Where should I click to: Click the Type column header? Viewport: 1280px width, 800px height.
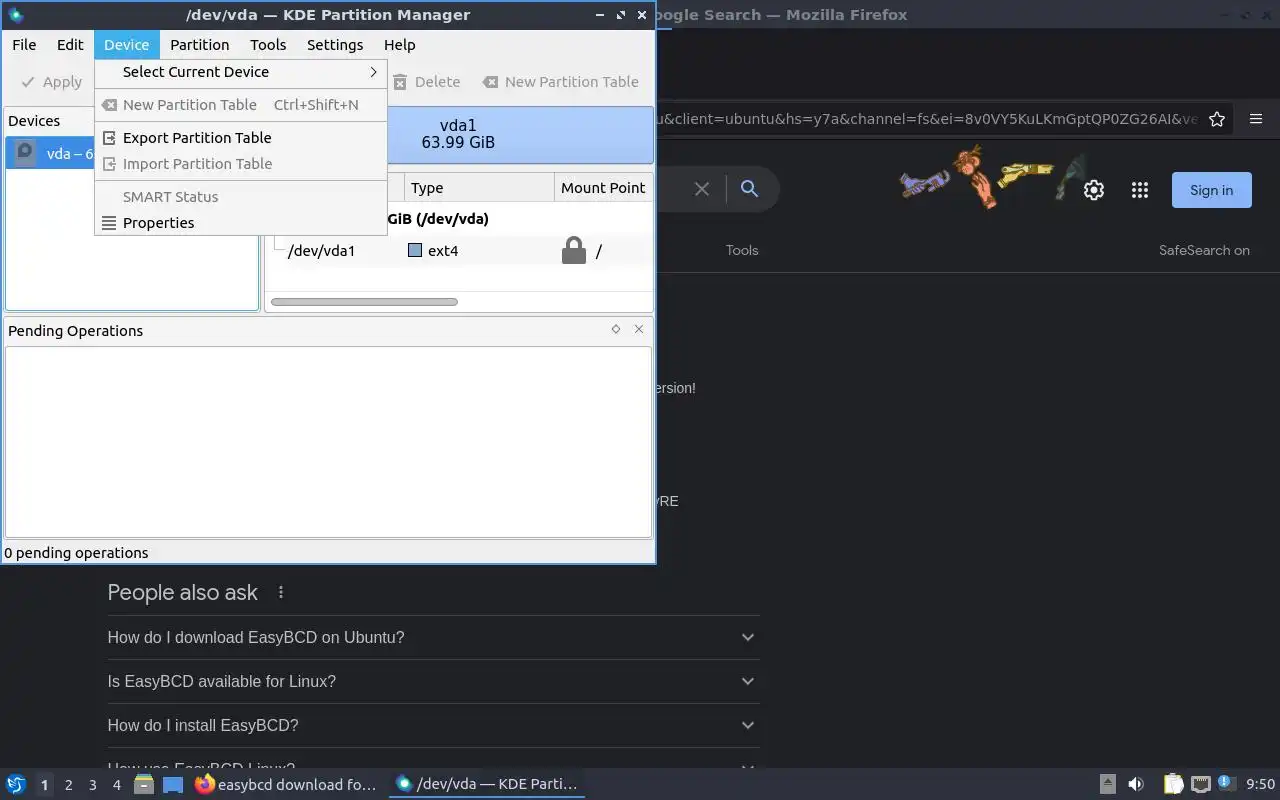pos(479,188)
